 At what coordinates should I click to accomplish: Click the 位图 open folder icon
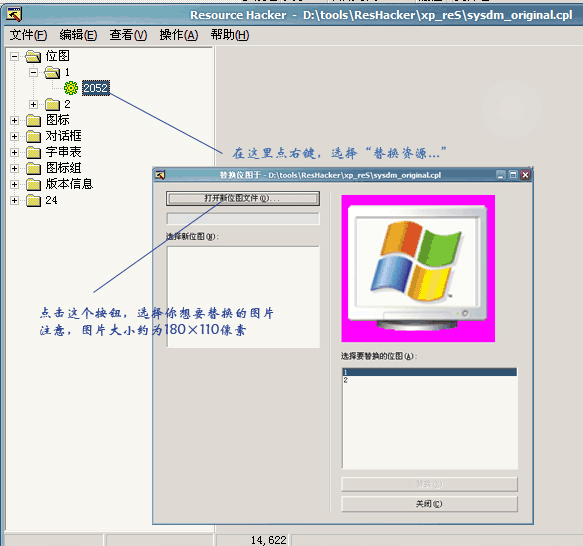(33, 57)
